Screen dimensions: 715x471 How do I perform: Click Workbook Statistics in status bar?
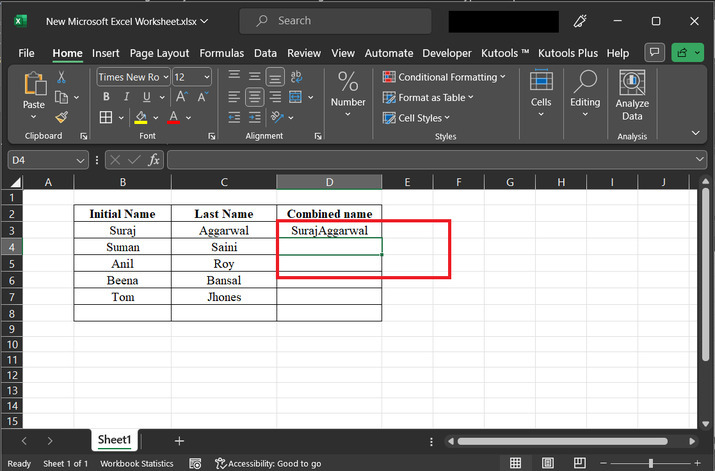point(136,464)
